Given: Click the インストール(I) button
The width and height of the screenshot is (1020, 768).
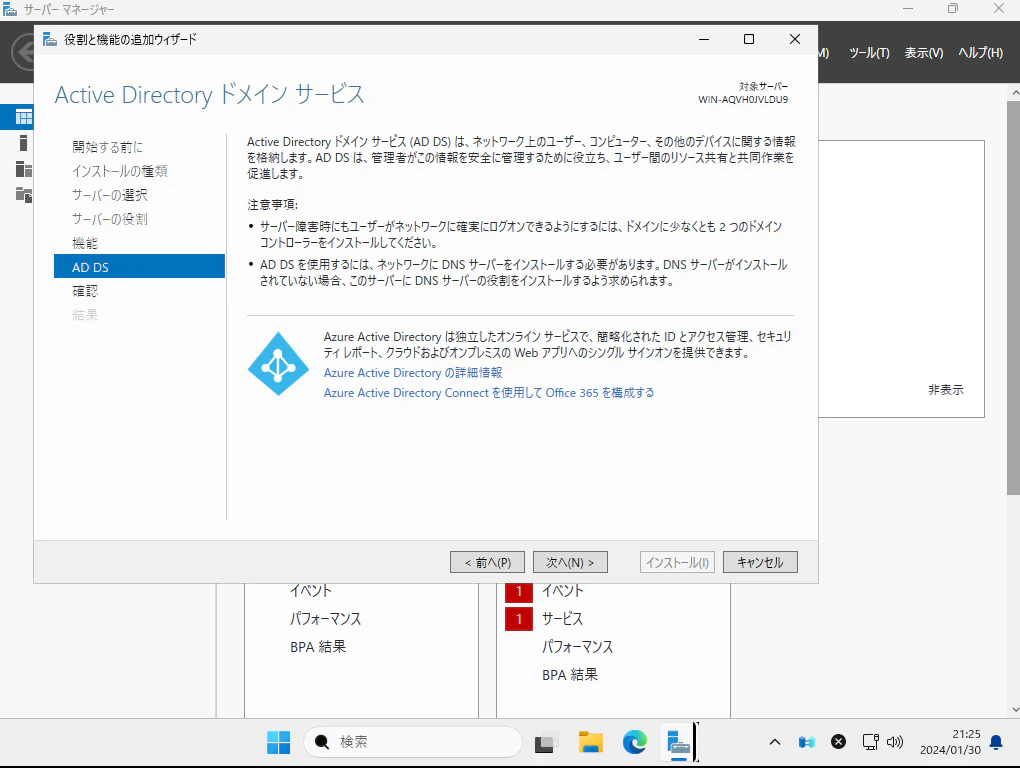Looking at the screenshot, I should click(677, 563).
